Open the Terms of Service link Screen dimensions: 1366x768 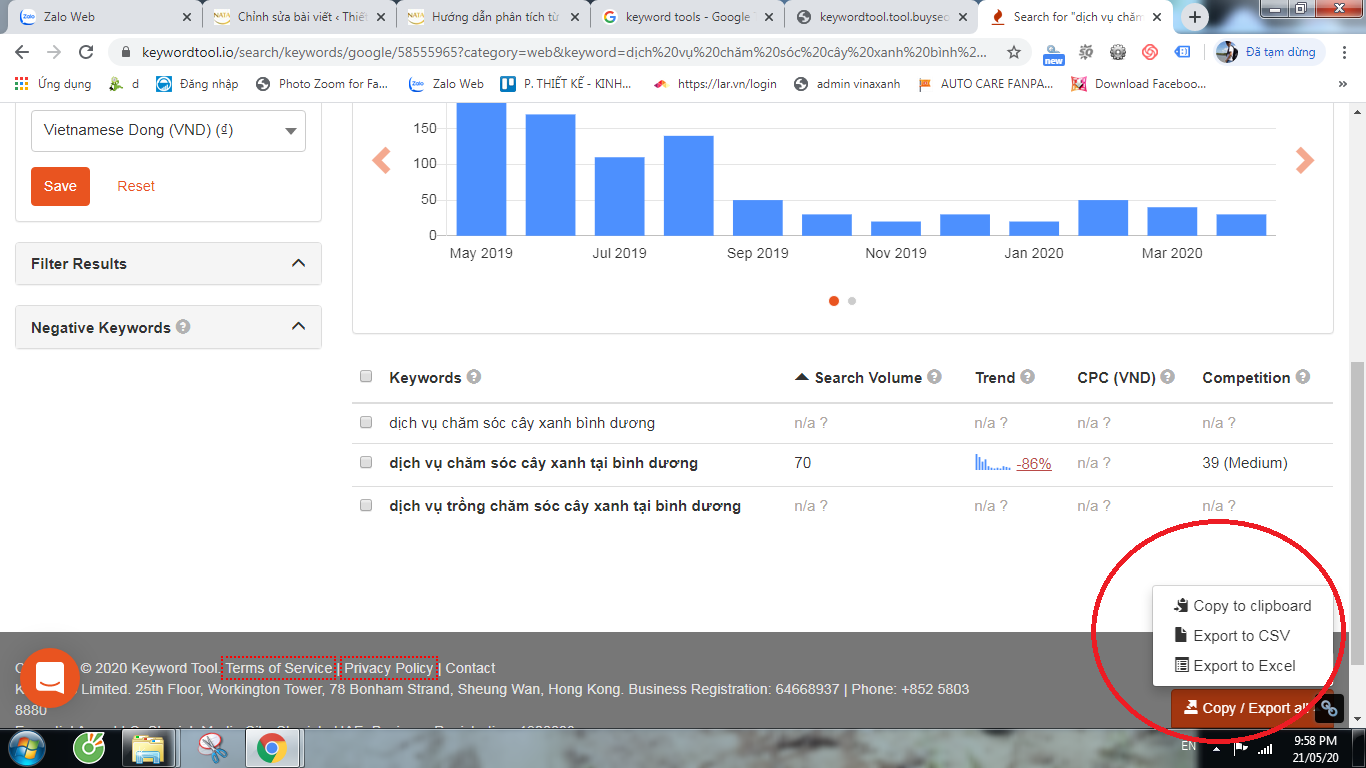279,668
